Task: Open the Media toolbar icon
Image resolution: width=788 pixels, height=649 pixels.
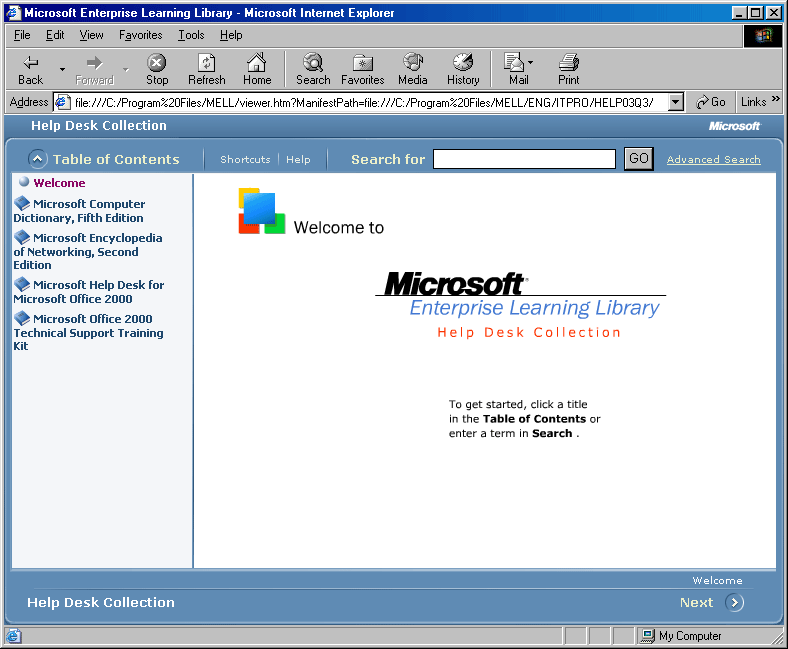Action: [x=413, y=62]
